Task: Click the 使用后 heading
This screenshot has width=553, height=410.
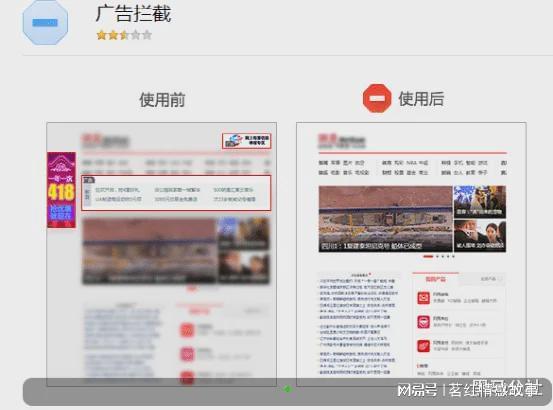Action: 421,98
